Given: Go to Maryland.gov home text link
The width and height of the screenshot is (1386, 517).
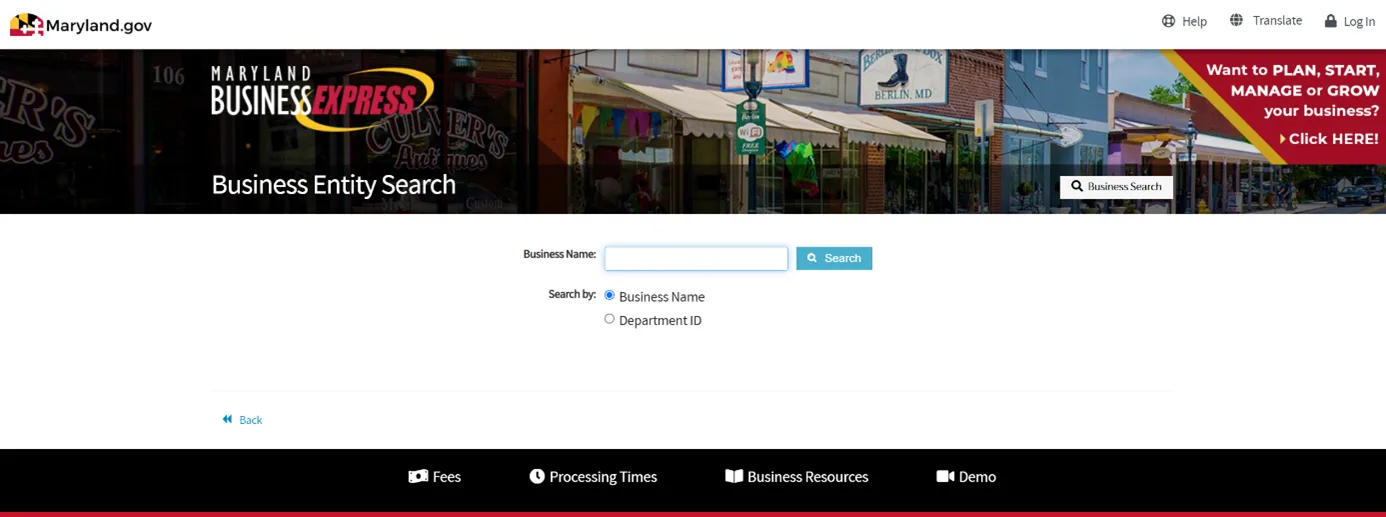Looking at the screenshot, I should pyautogui.click(x=99, y=26).
